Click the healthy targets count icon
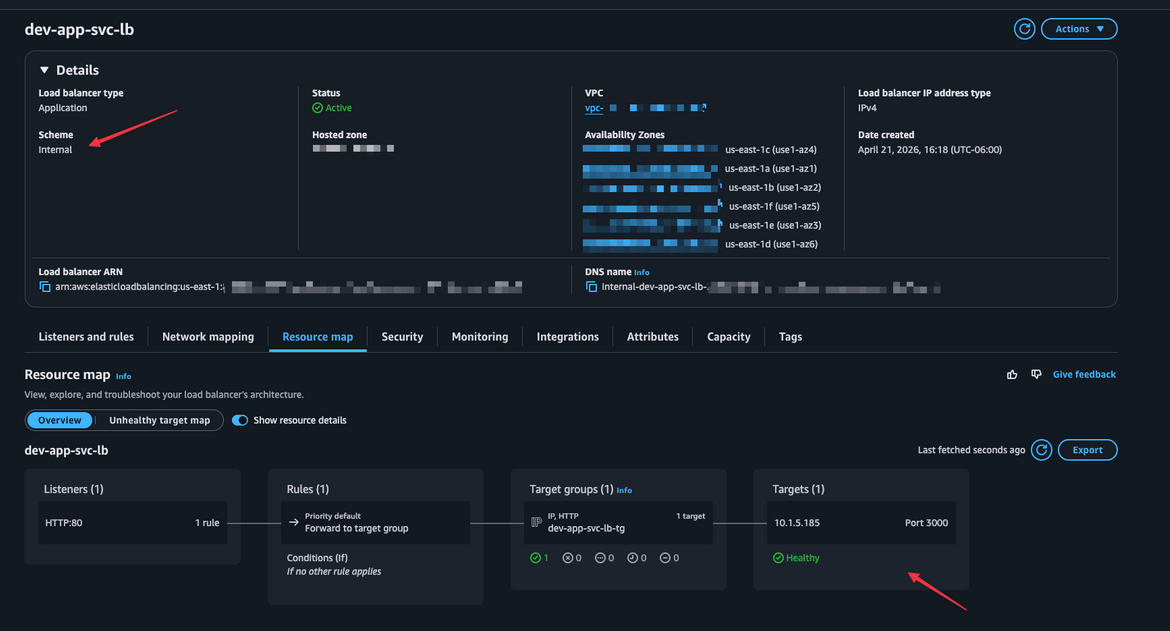 coord(535,558)
